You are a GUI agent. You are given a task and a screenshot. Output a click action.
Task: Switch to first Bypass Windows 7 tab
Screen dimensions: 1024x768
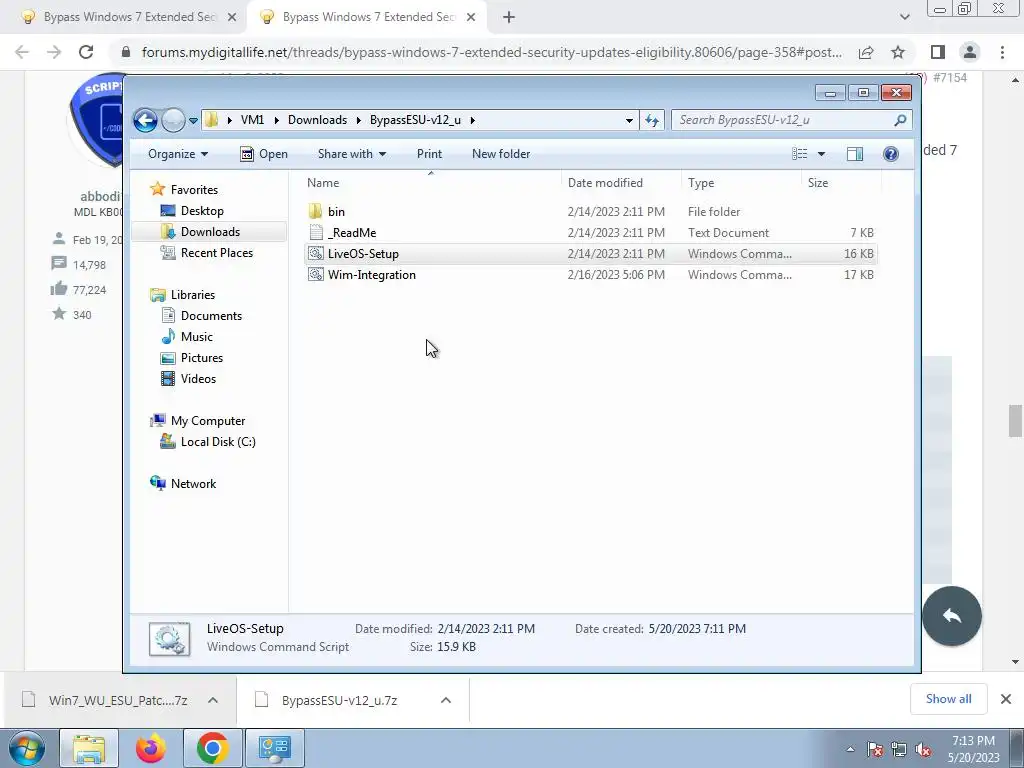point(124,18)
